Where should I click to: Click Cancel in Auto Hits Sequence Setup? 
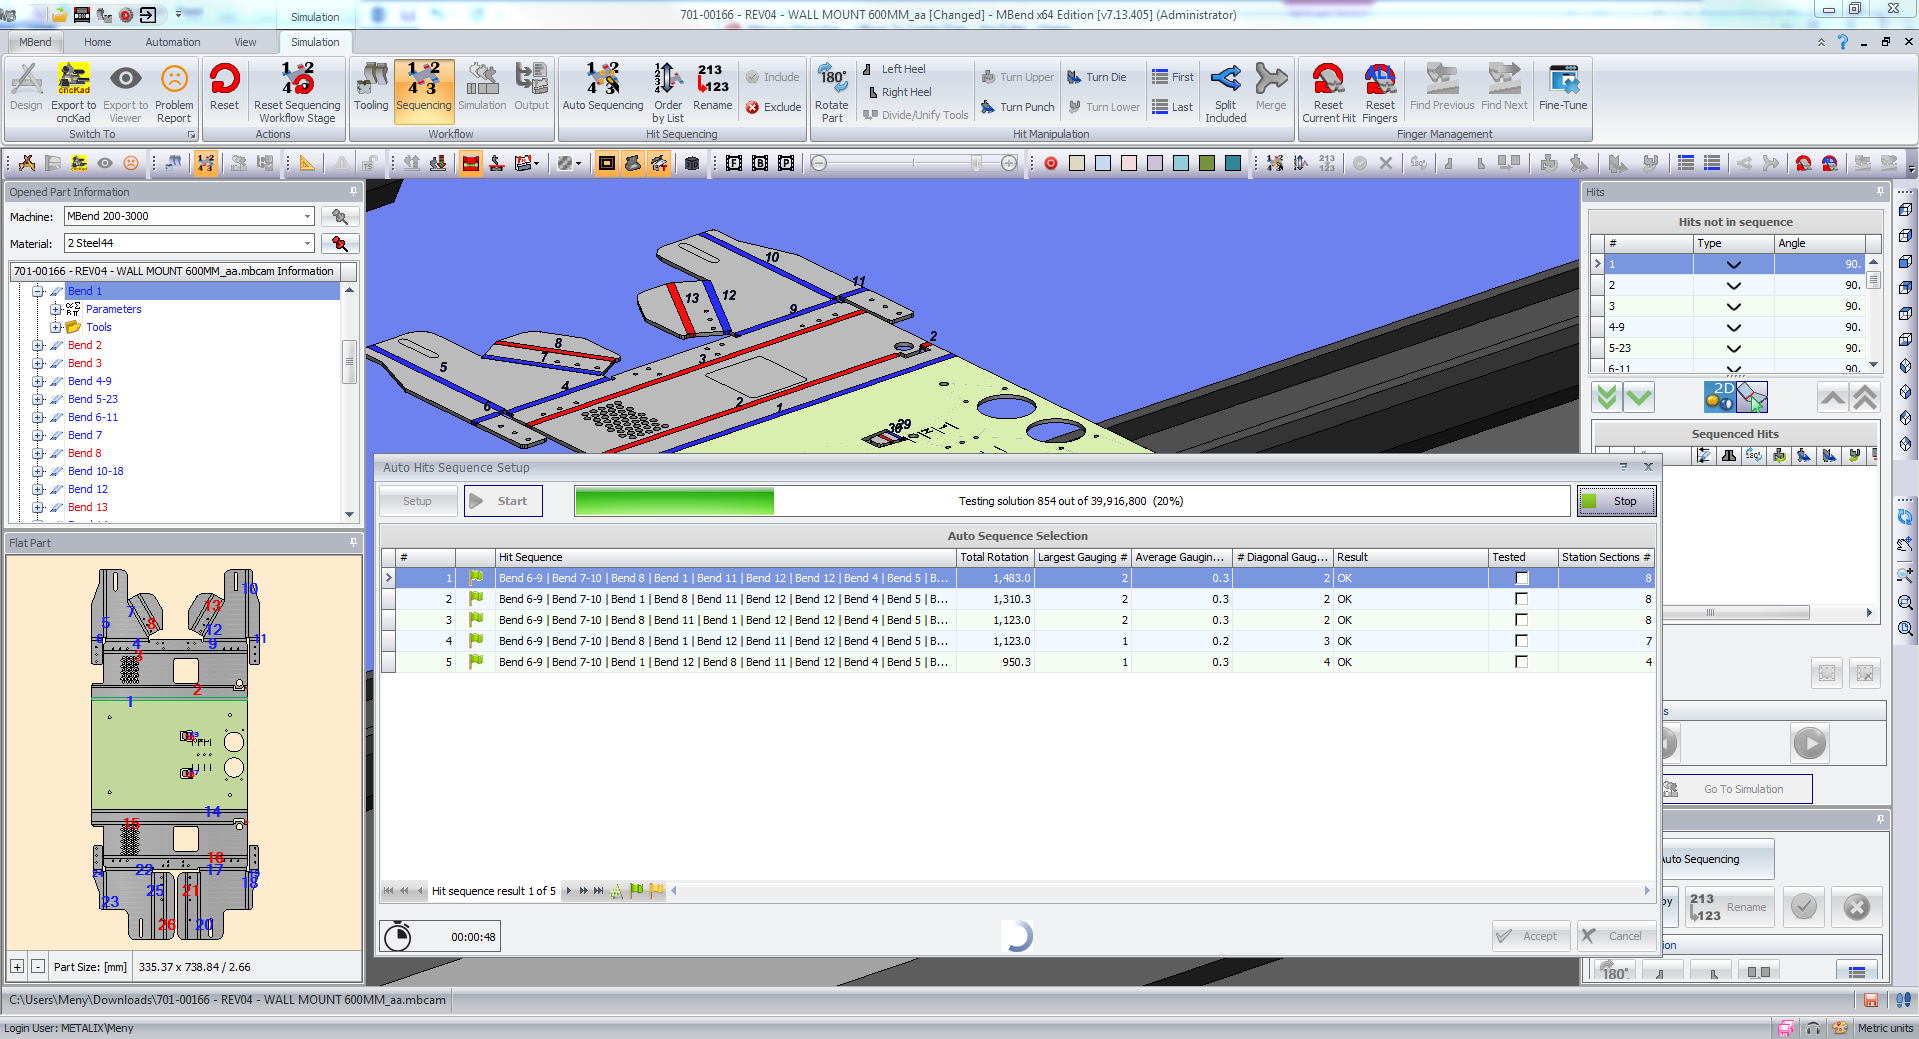tap(1616, 936)
